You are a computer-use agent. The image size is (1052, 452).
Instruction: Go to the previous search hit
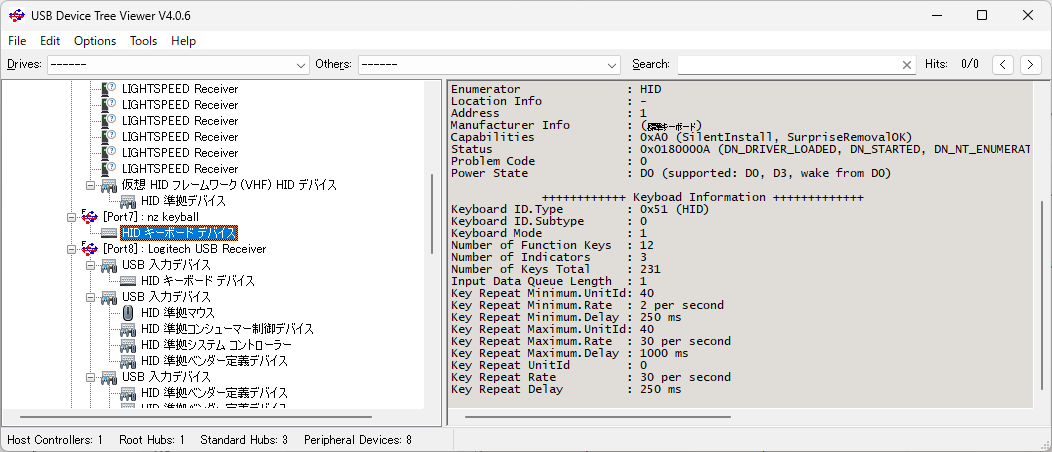click(x=1003, y=64)
